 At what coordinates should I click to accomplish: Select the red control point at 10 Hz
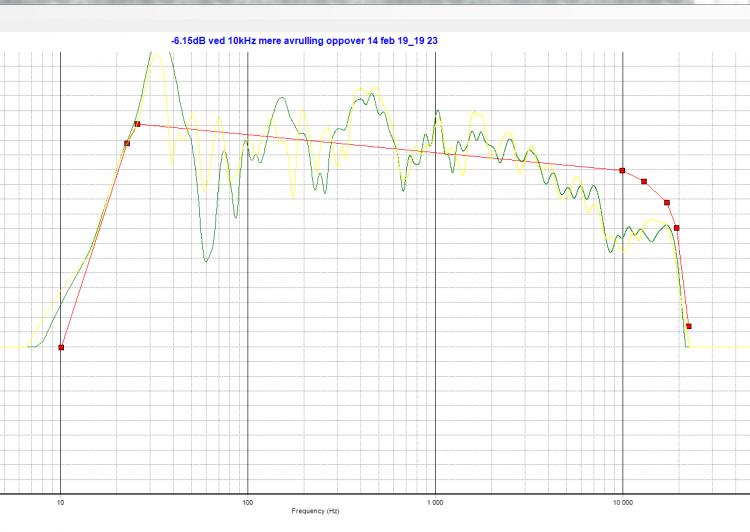(x=61, y=347)
